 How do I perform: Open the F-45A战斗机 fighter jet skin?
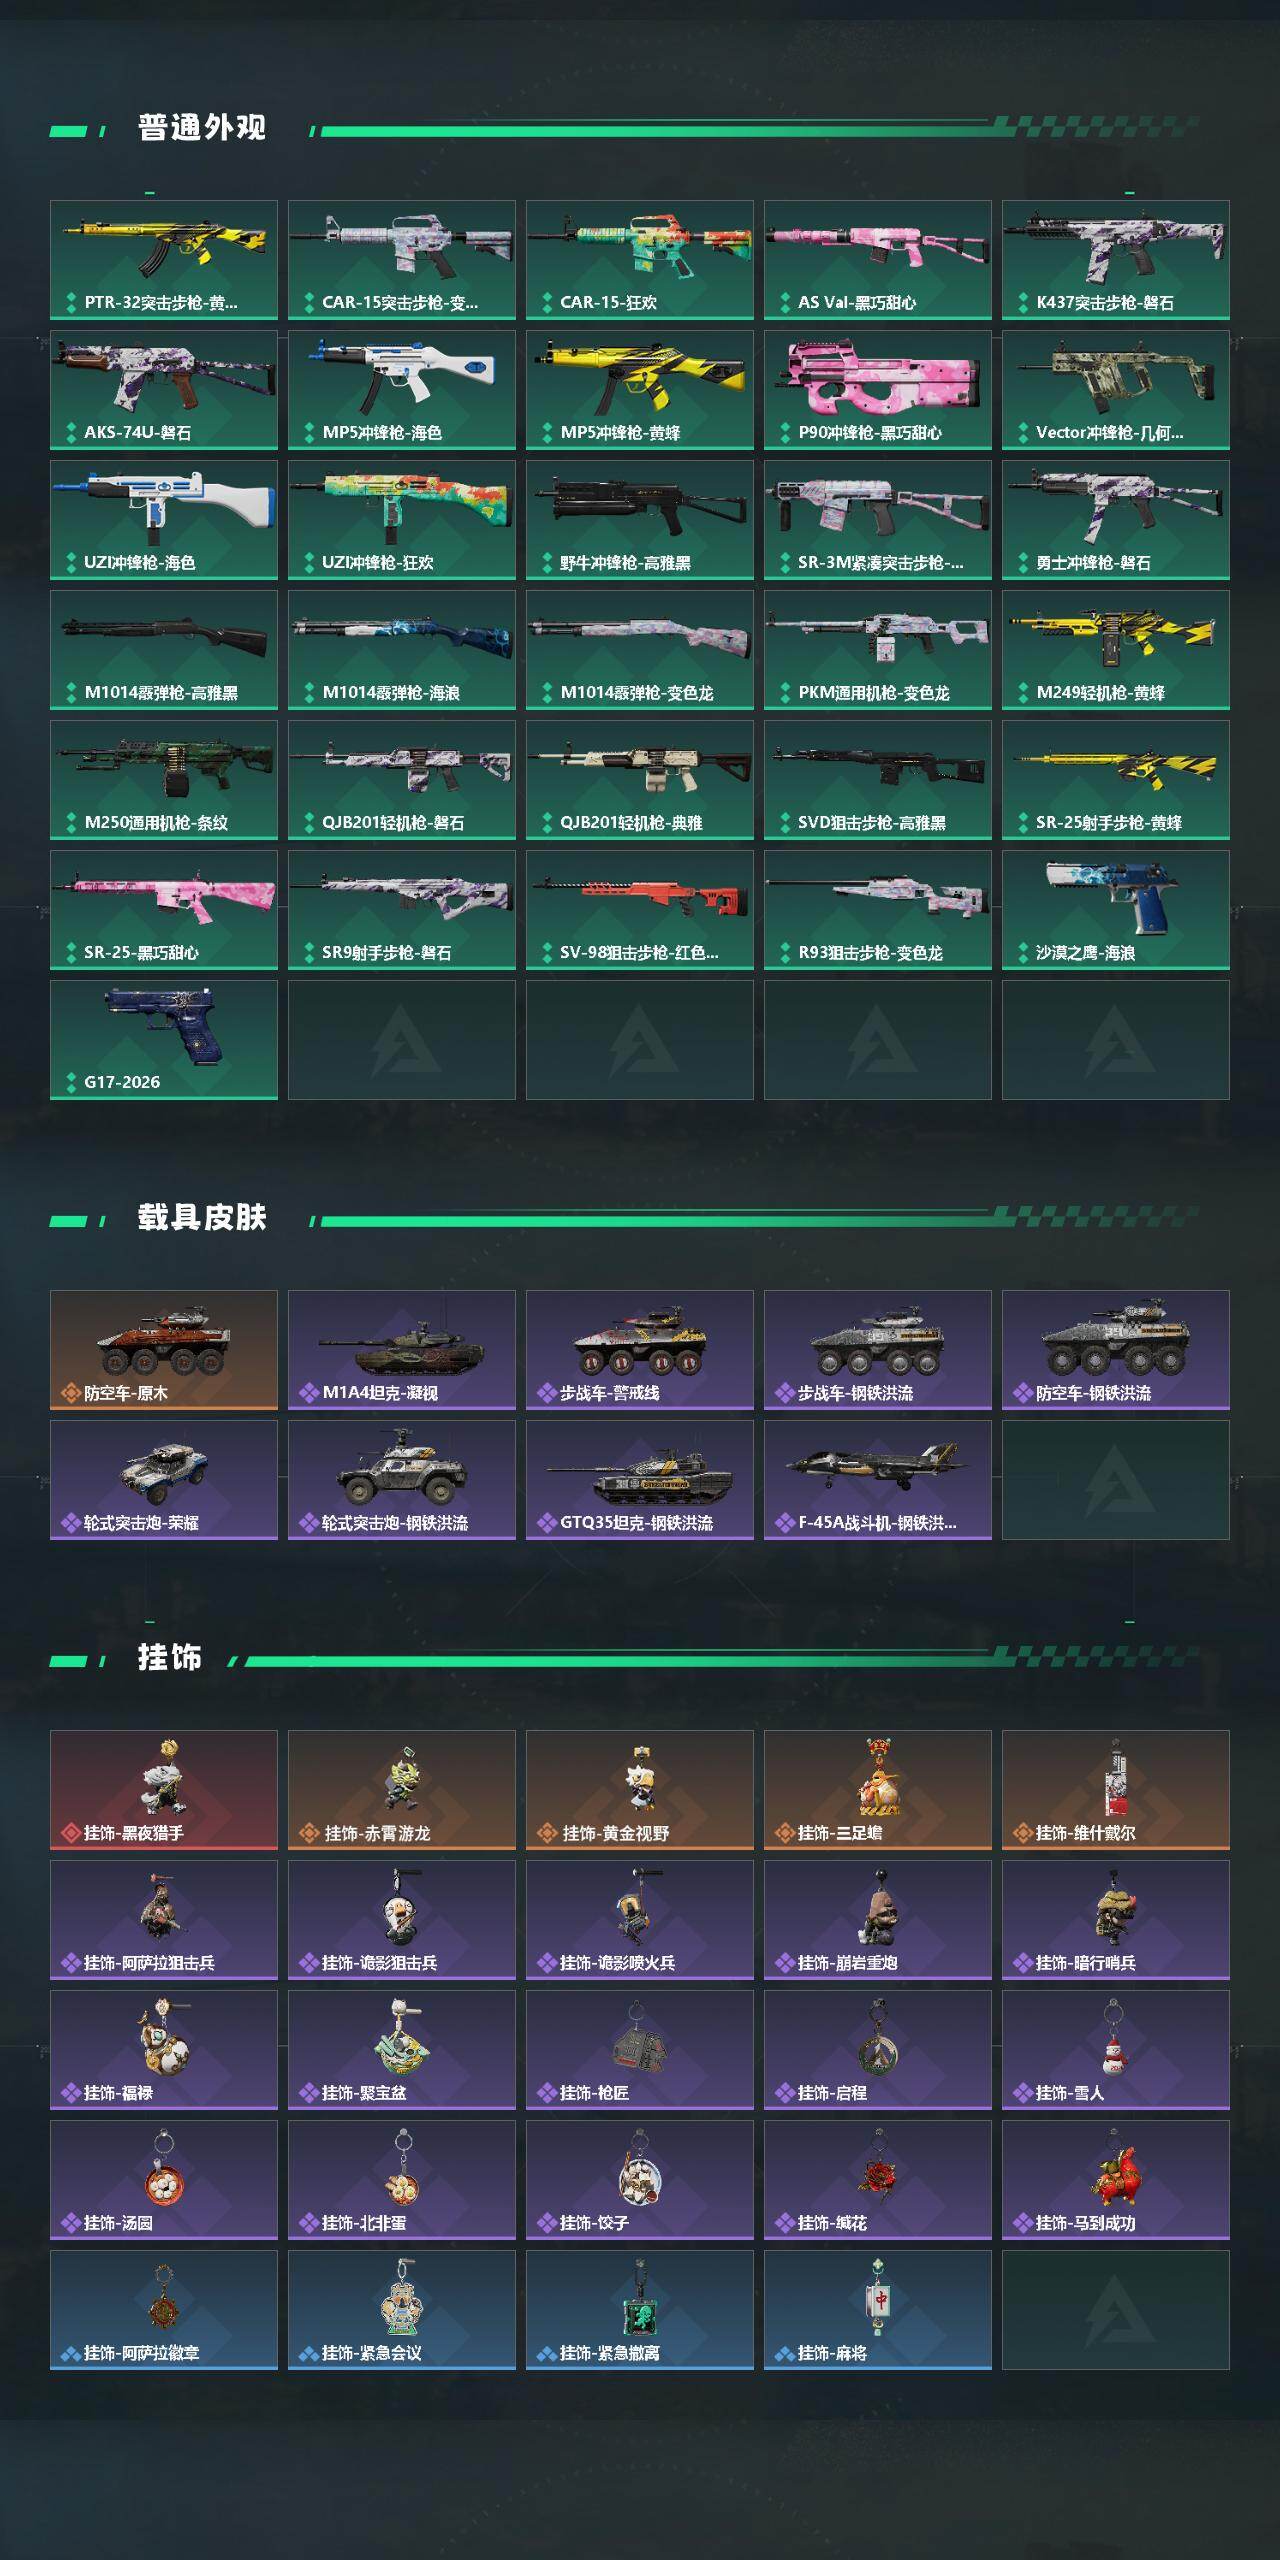878,1480
